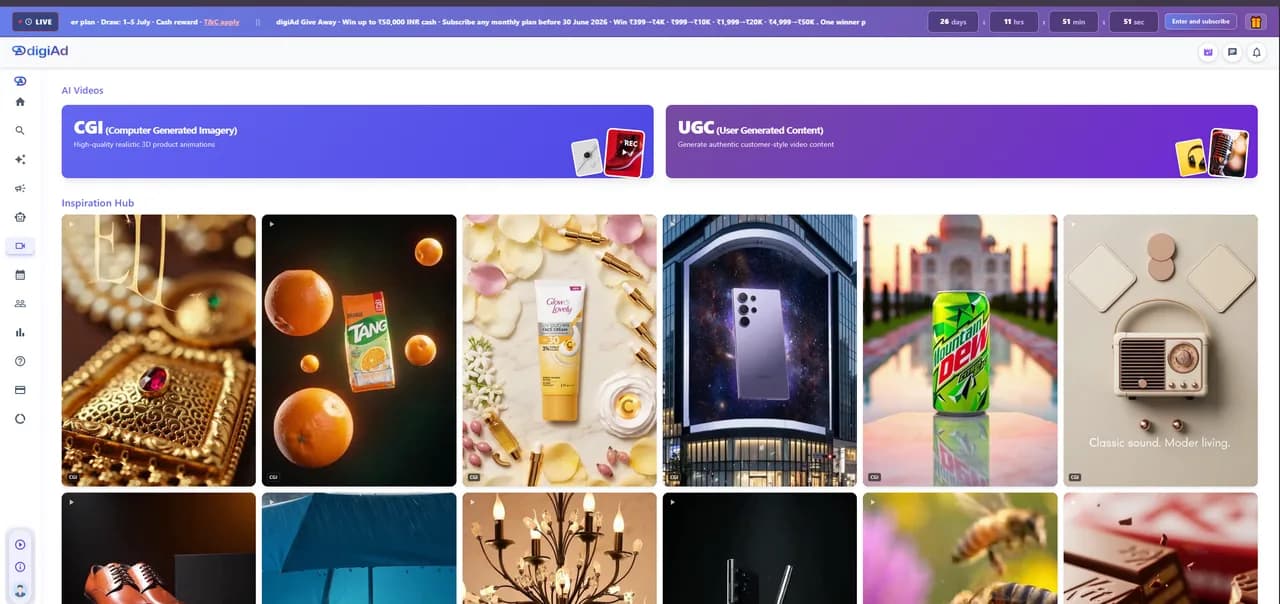
Task: Click the digiAd Give Away banner text
Action: click(x=571, y=21)
